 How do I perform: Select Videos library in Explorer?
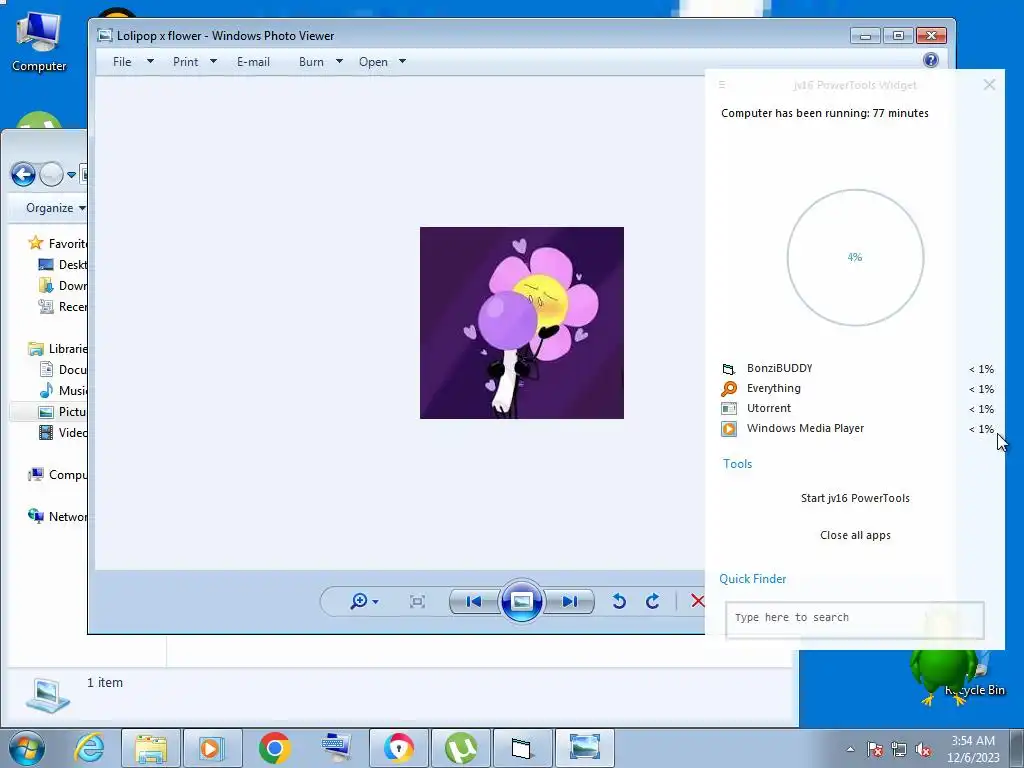63,432
